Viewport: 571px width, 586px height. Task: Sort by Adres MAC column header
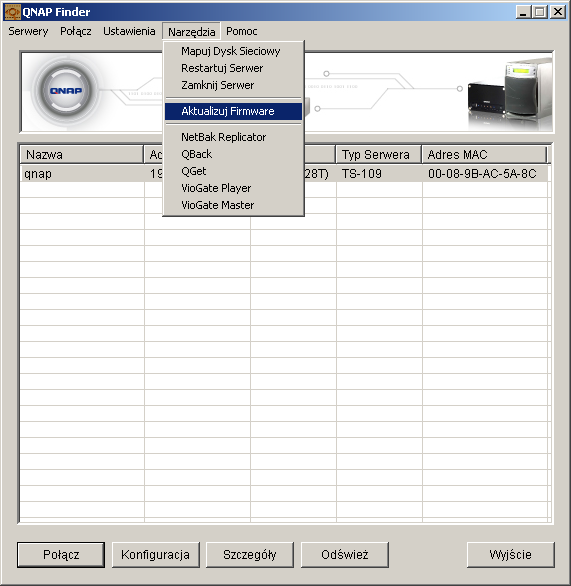[484, 155]
